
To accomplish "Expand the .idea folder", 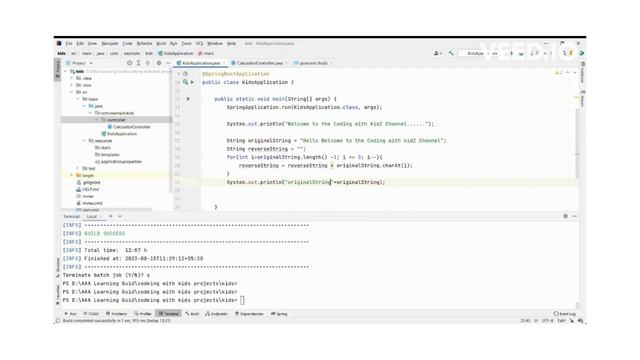I will tap(72, 78).
